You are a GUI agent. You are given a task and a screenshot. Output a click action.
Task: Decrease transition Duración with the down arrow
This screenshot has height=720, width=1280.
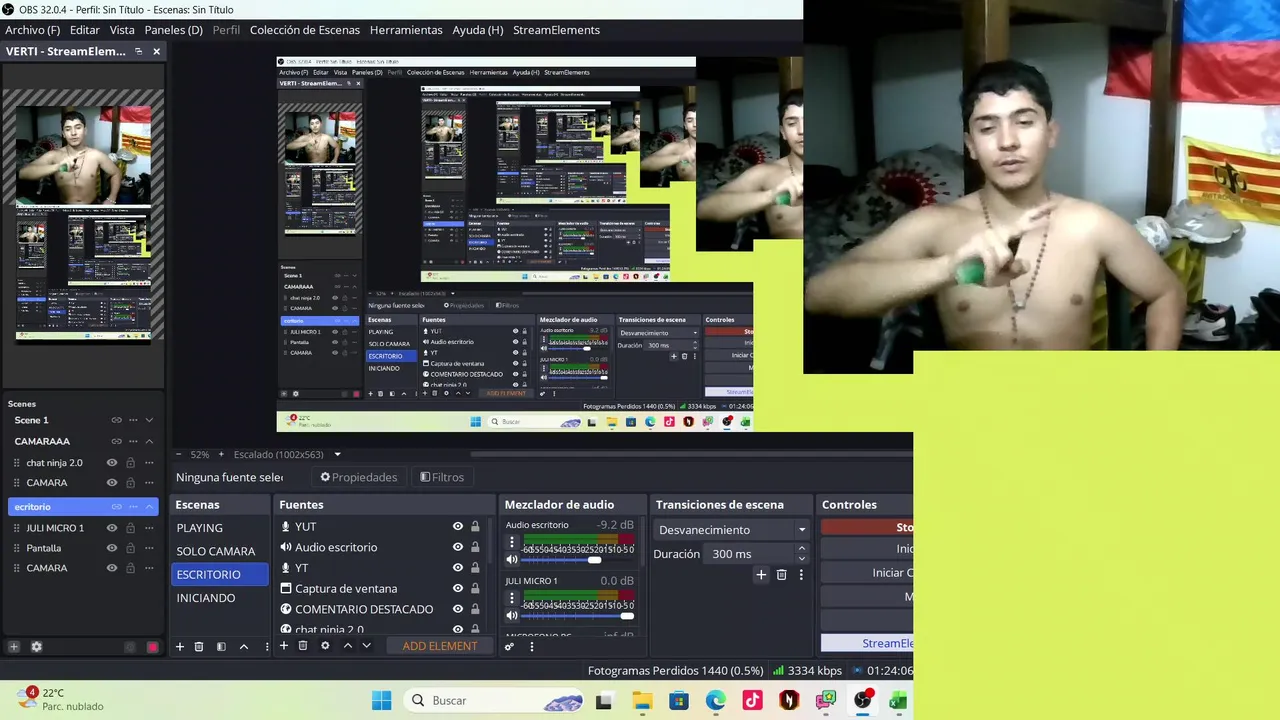pyautogui.click(x=801, y=558)
